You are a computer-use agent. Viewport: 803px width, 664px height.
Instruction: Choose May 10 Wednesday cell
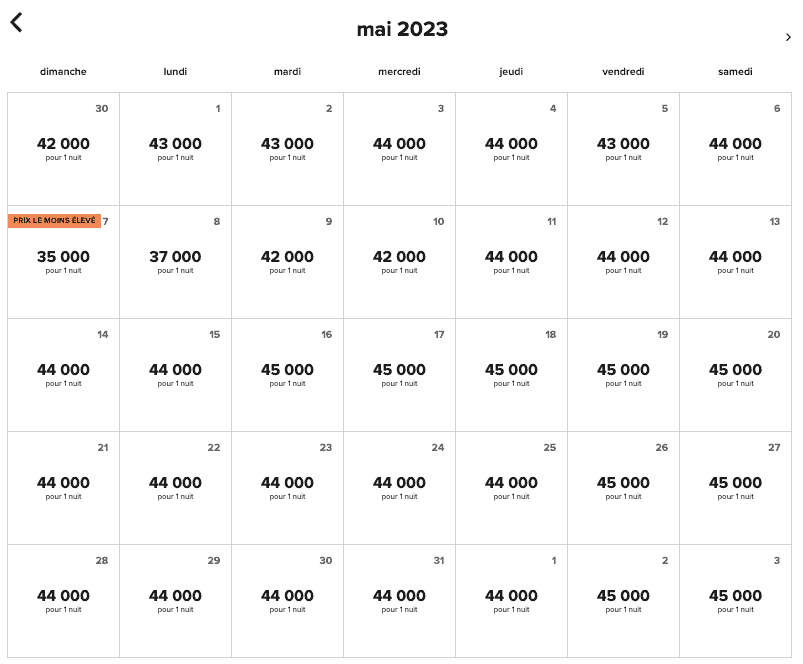[x=399, y=262]
